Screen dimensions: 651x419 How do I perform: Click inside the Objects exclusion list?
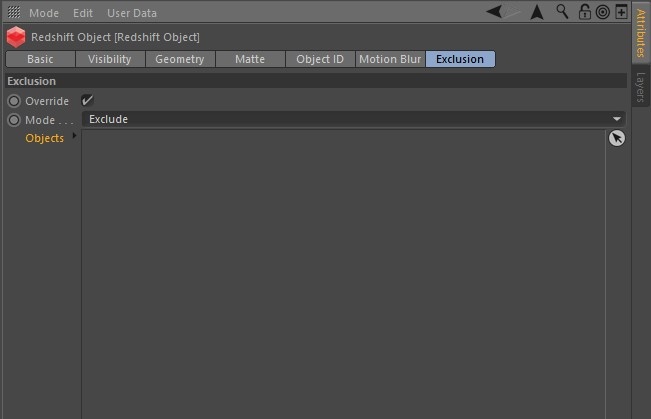342,270
